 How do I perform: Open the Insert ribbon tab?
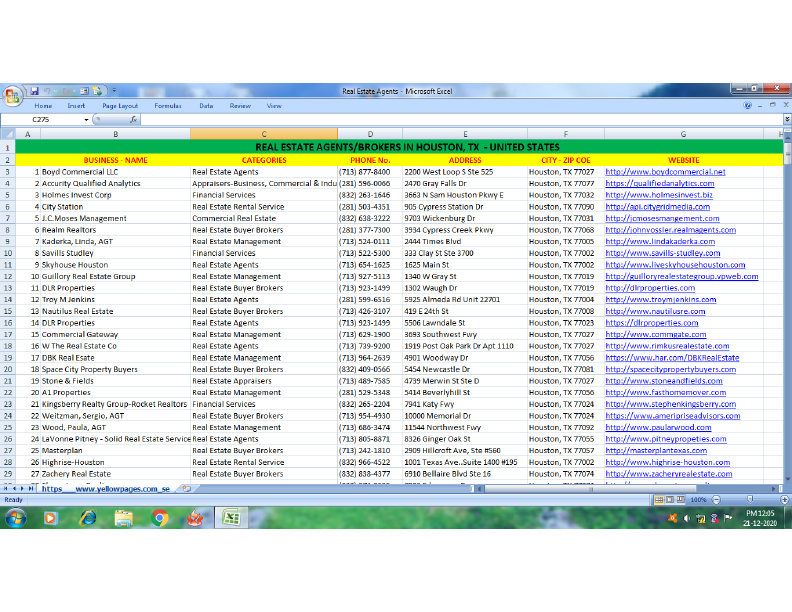tap(76, 106)
